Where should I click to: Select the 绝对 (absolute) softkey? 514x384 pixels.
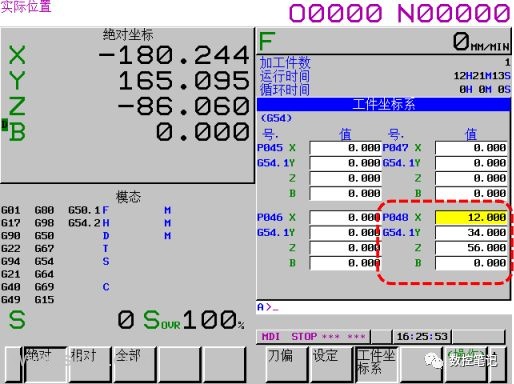[x=45, y=364]
